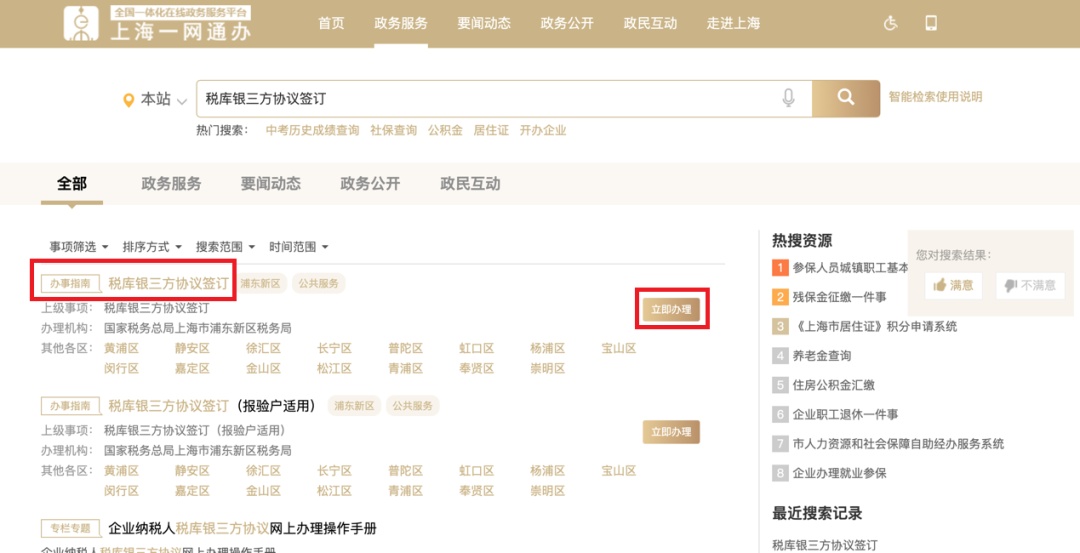
Task: Click the microphone voice search icon
Action: click(x=789, y=98)
